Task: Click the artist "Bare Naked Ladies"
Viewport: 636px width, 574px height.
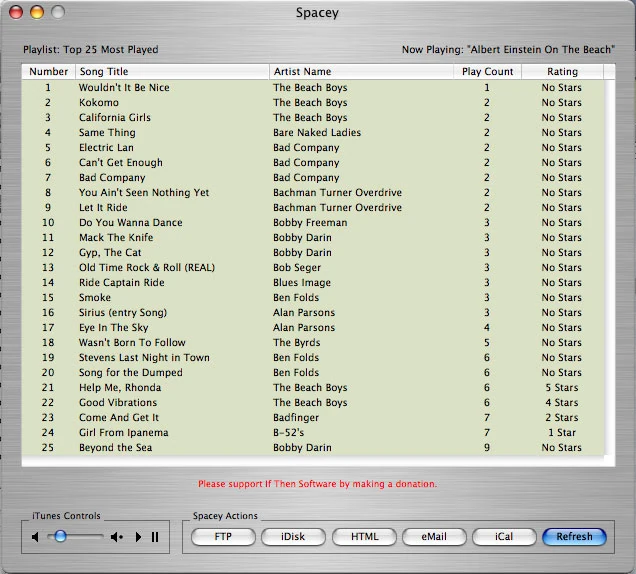Action: pyautogui.click(x=317, y=133)
